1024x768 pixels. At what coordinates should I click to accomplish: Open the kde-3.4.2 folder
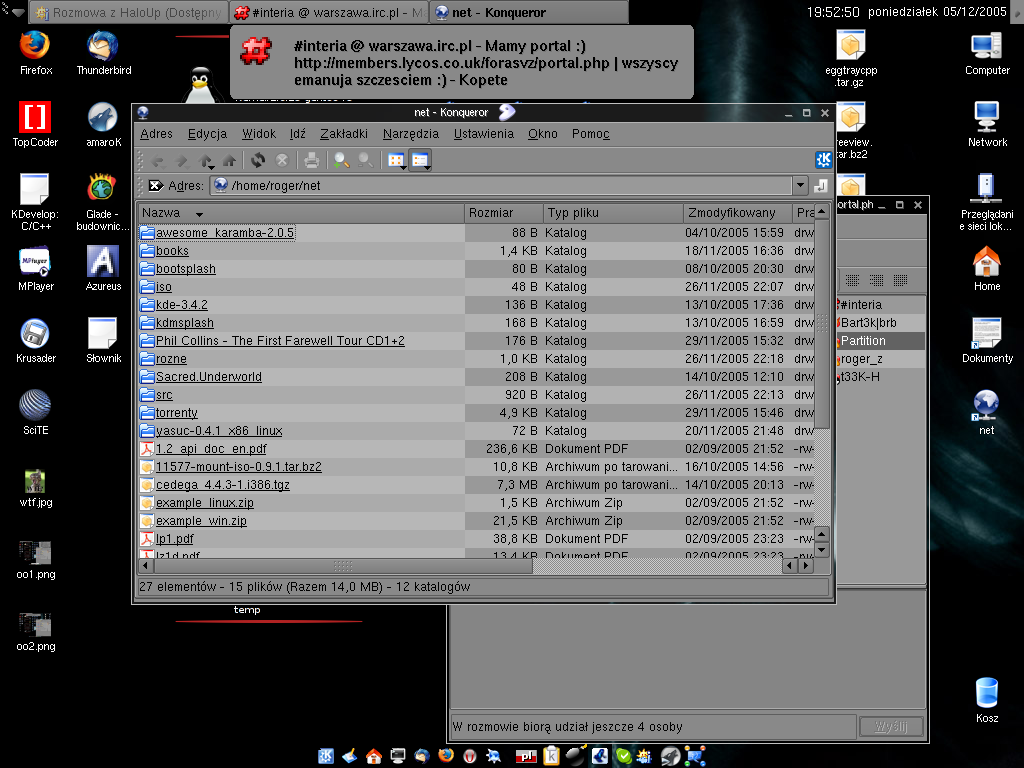pos(182,304)
